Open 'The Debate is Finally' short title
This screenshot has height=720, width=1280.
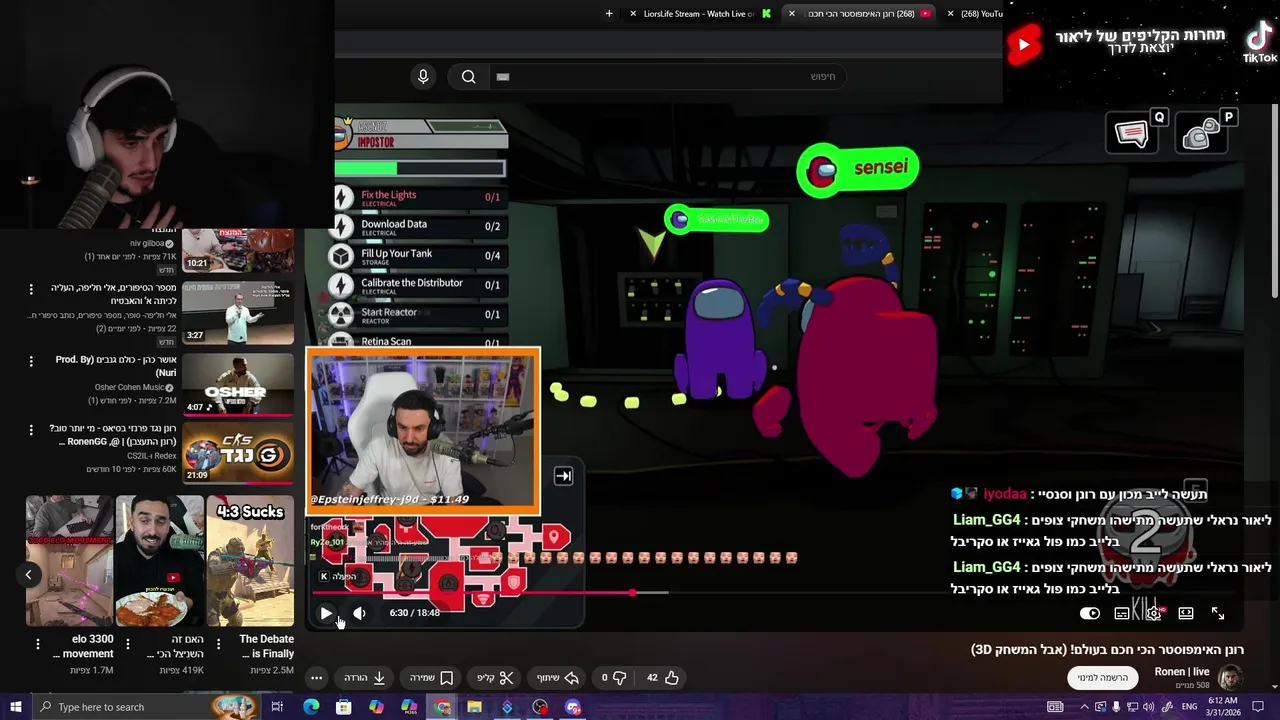click(x=267, y=646)
